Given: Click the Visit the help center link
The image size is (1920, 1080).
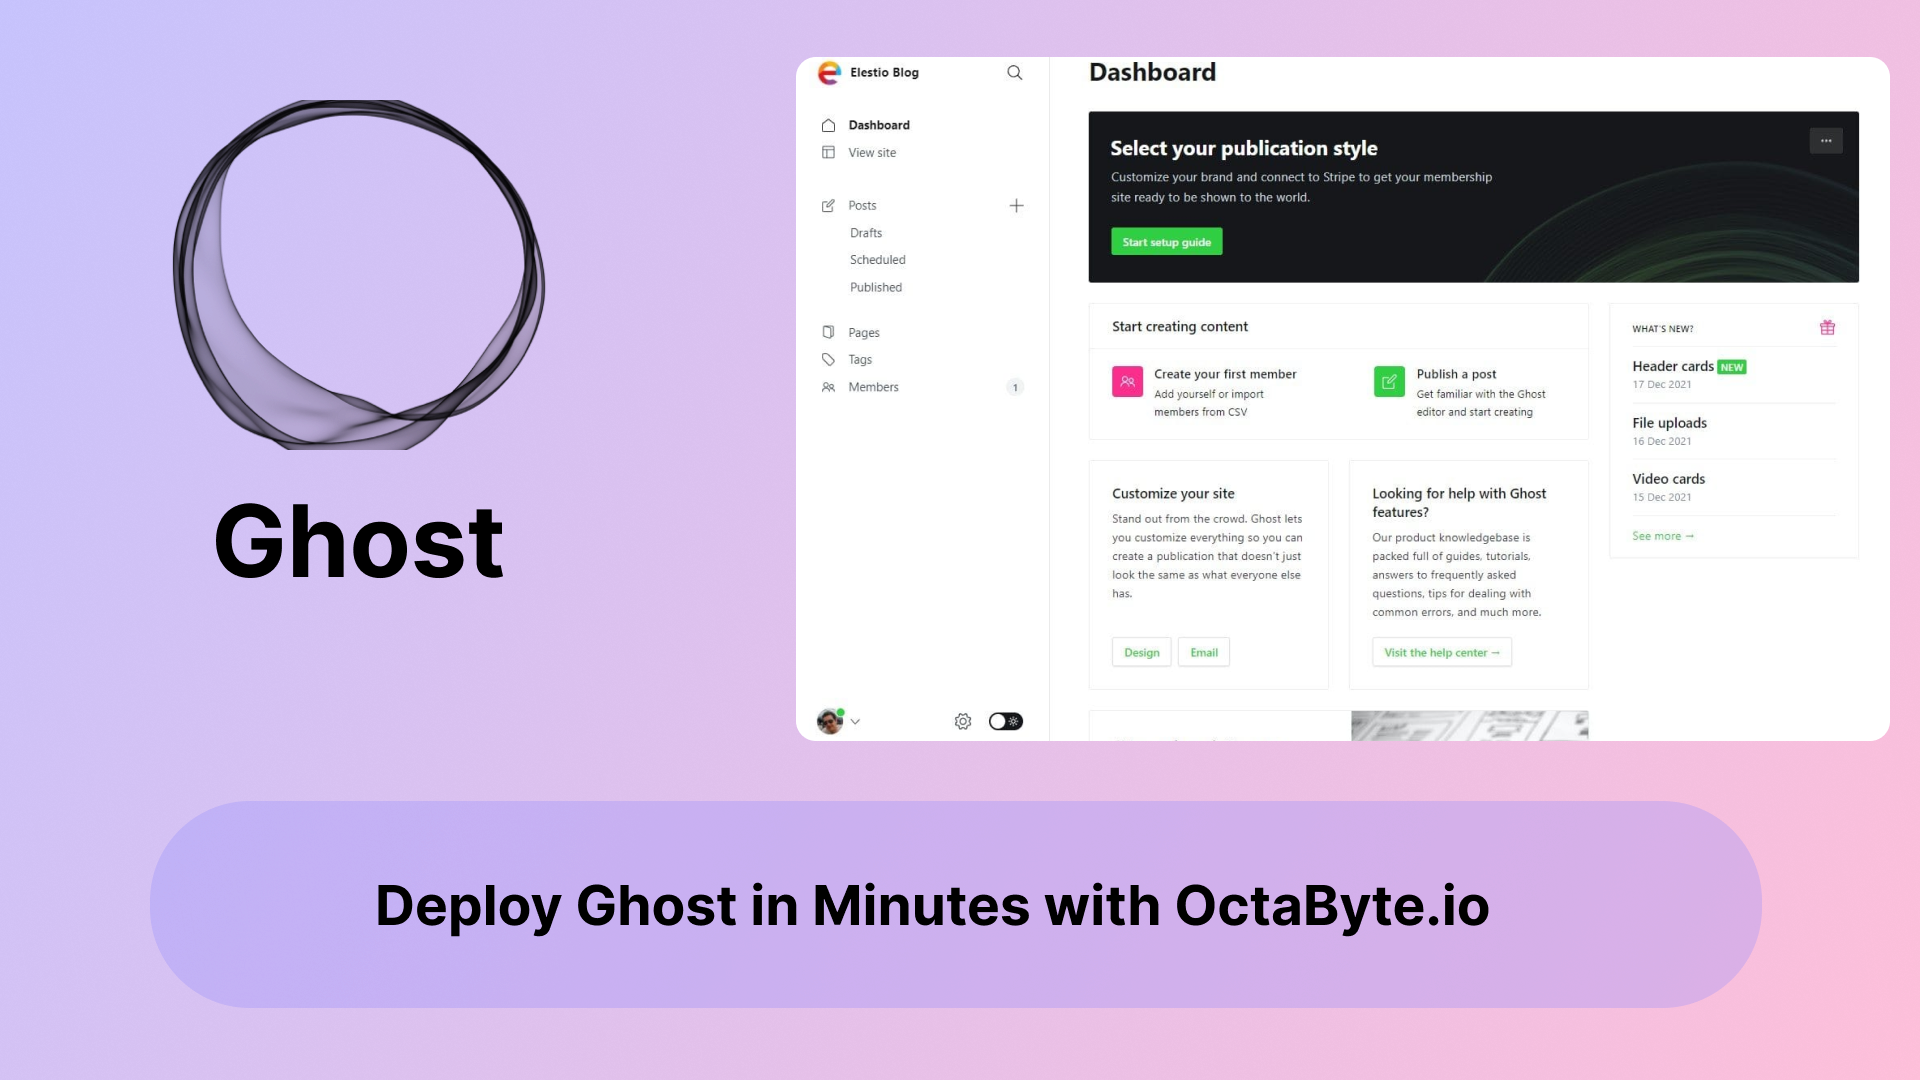Looking at the screenshot, I should [1441, 651].
